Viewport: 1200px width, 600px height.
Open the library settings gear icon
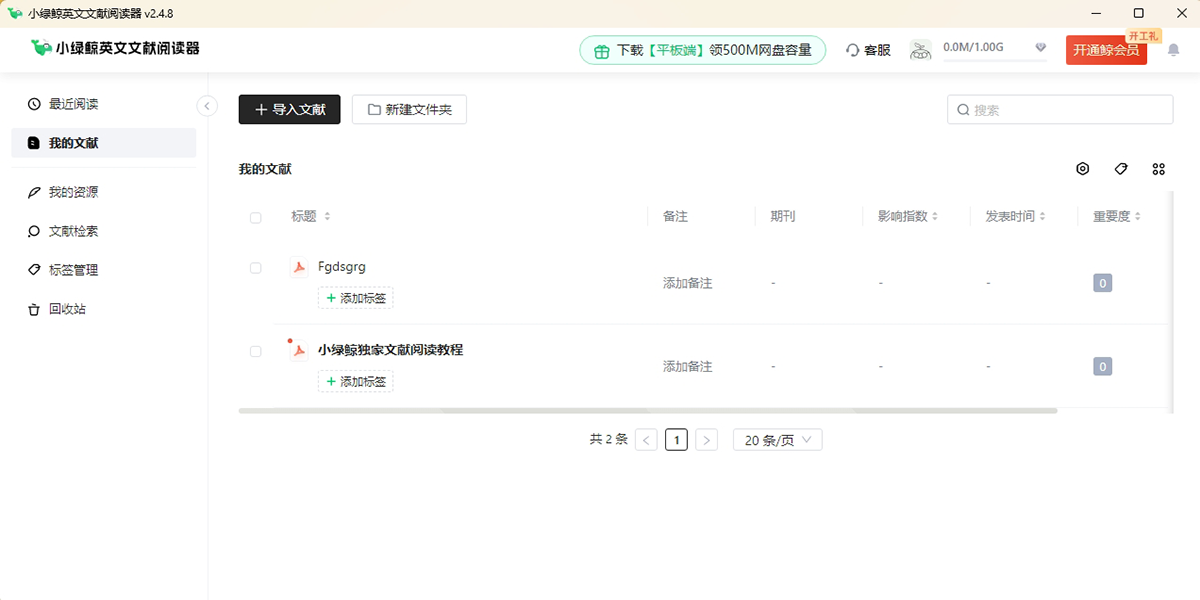[1082, 168]
